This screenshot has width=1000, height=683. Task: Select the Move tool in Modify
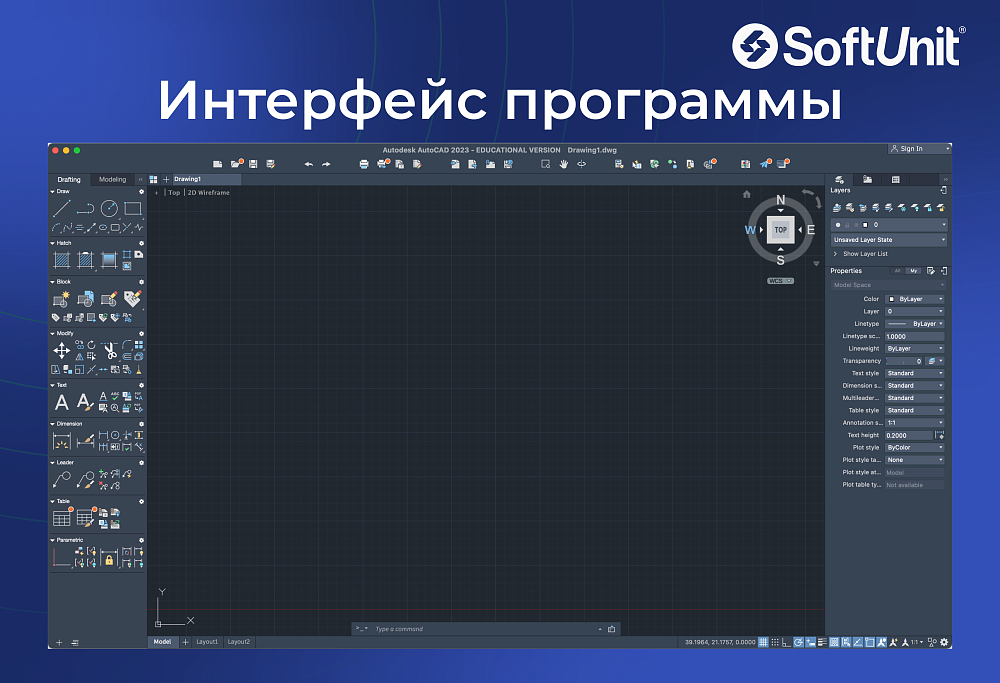[x=62, y=350]
